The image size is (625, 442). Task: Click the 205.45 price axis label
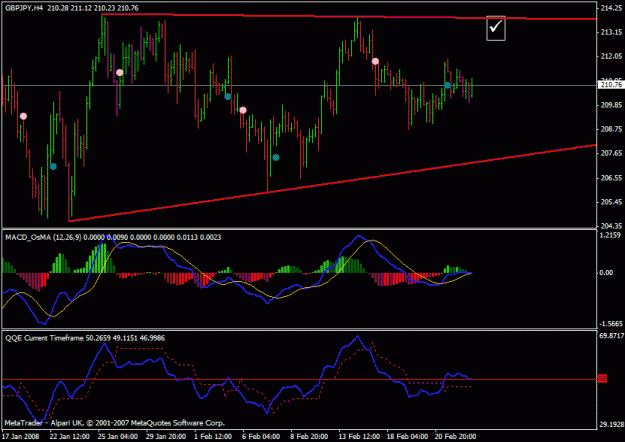[x=611, y=202]
